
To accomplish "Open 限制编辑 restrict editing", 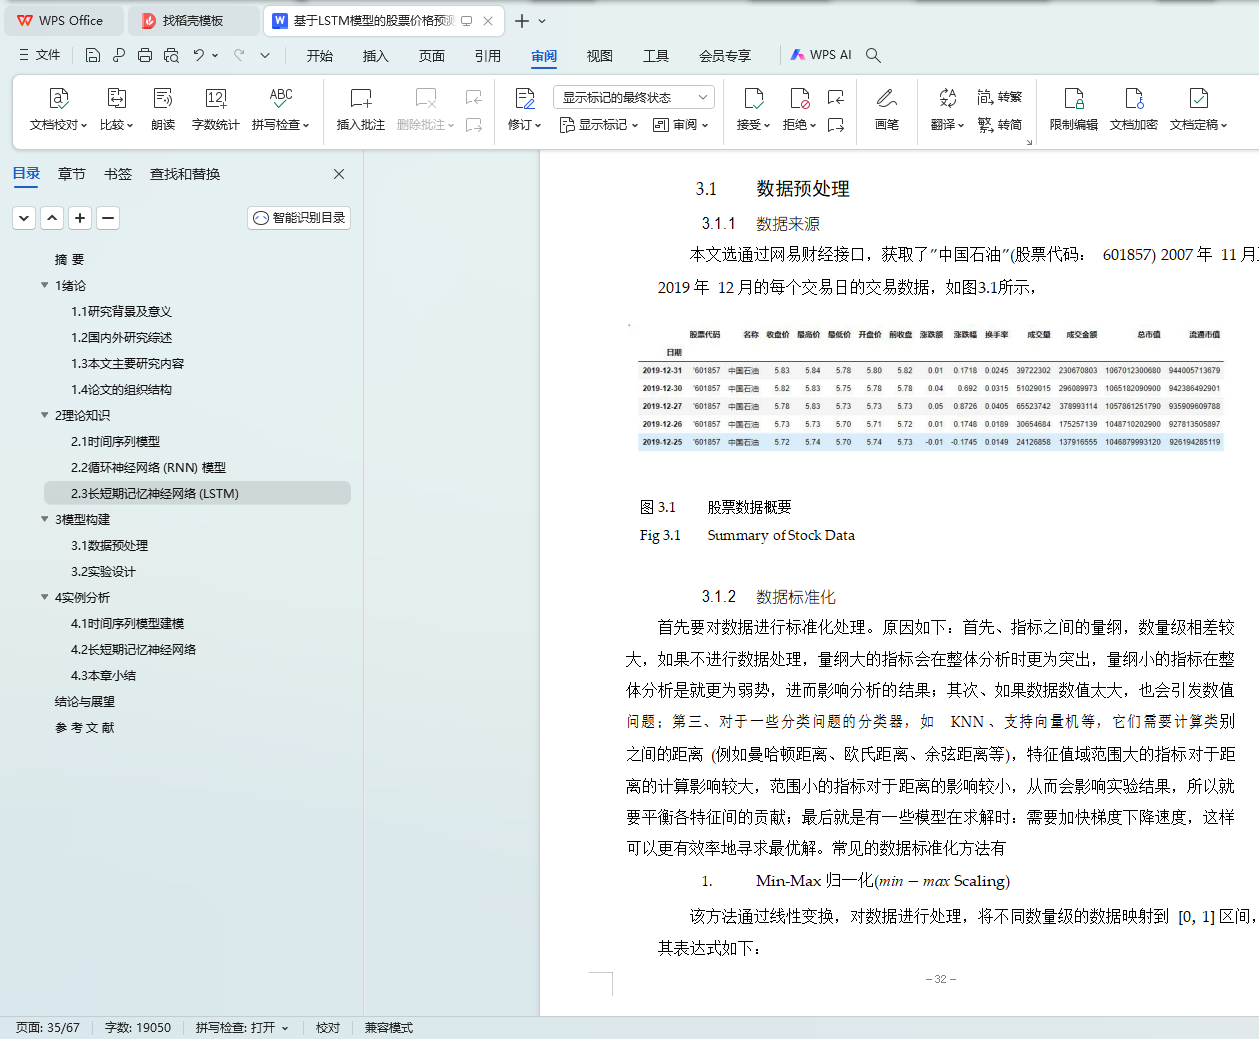I will coord(1074,110).
